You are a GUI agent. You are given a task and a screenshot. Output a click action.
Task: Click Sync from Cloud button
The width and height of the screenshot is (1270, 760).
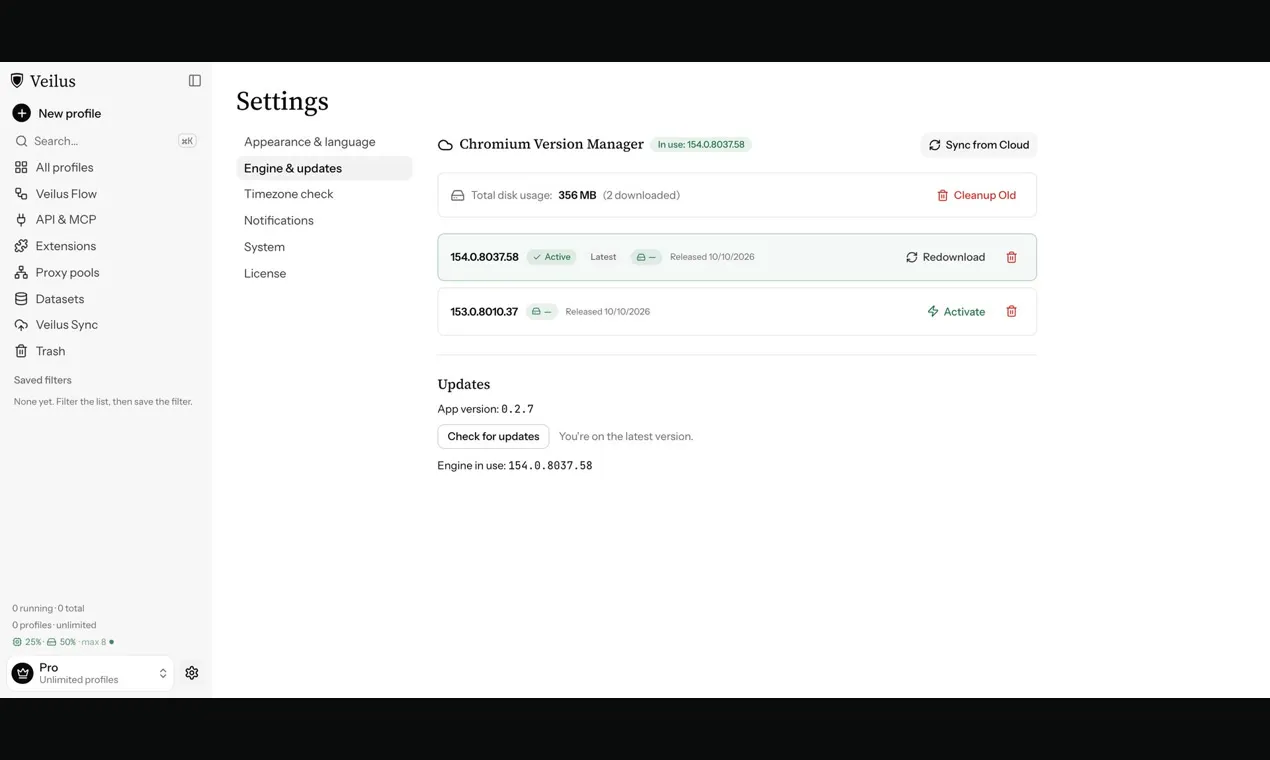978,145
